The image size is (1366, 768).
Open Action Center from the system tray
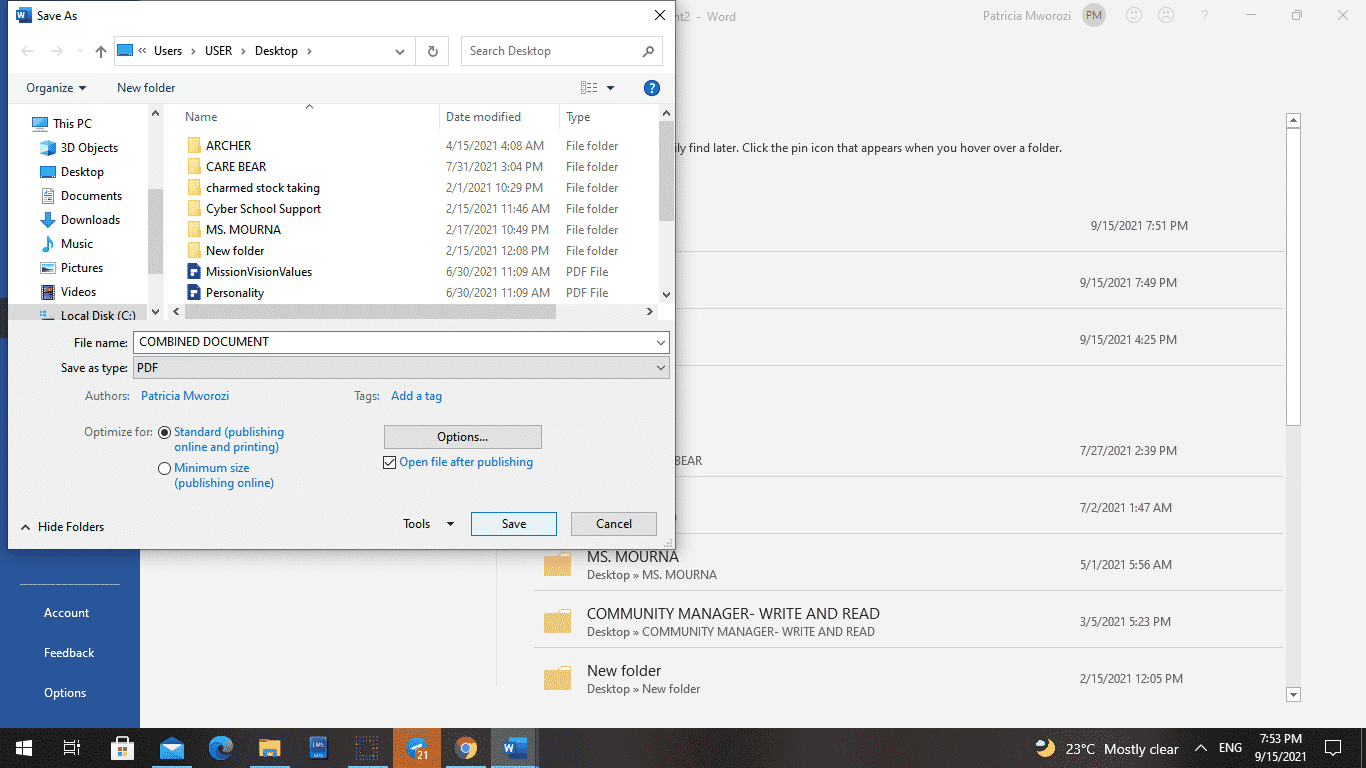[1332, 748]
